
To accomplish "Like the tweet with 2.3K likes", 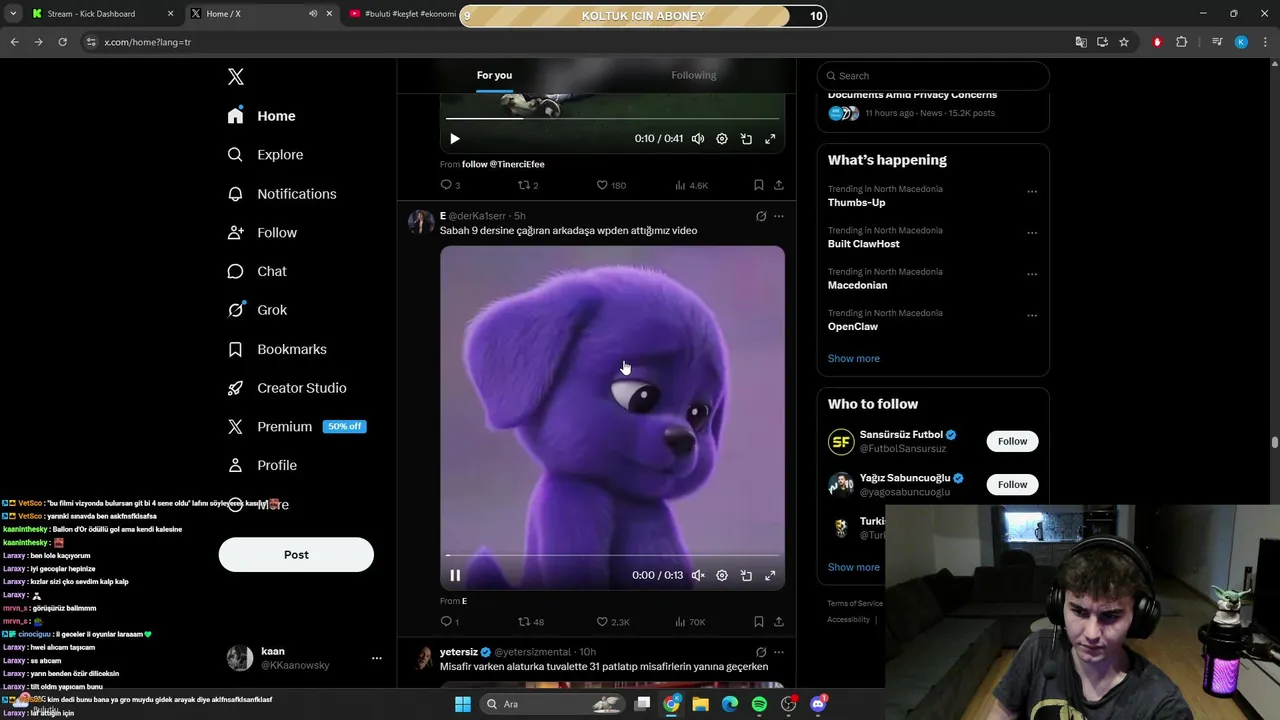I will 613,622.
